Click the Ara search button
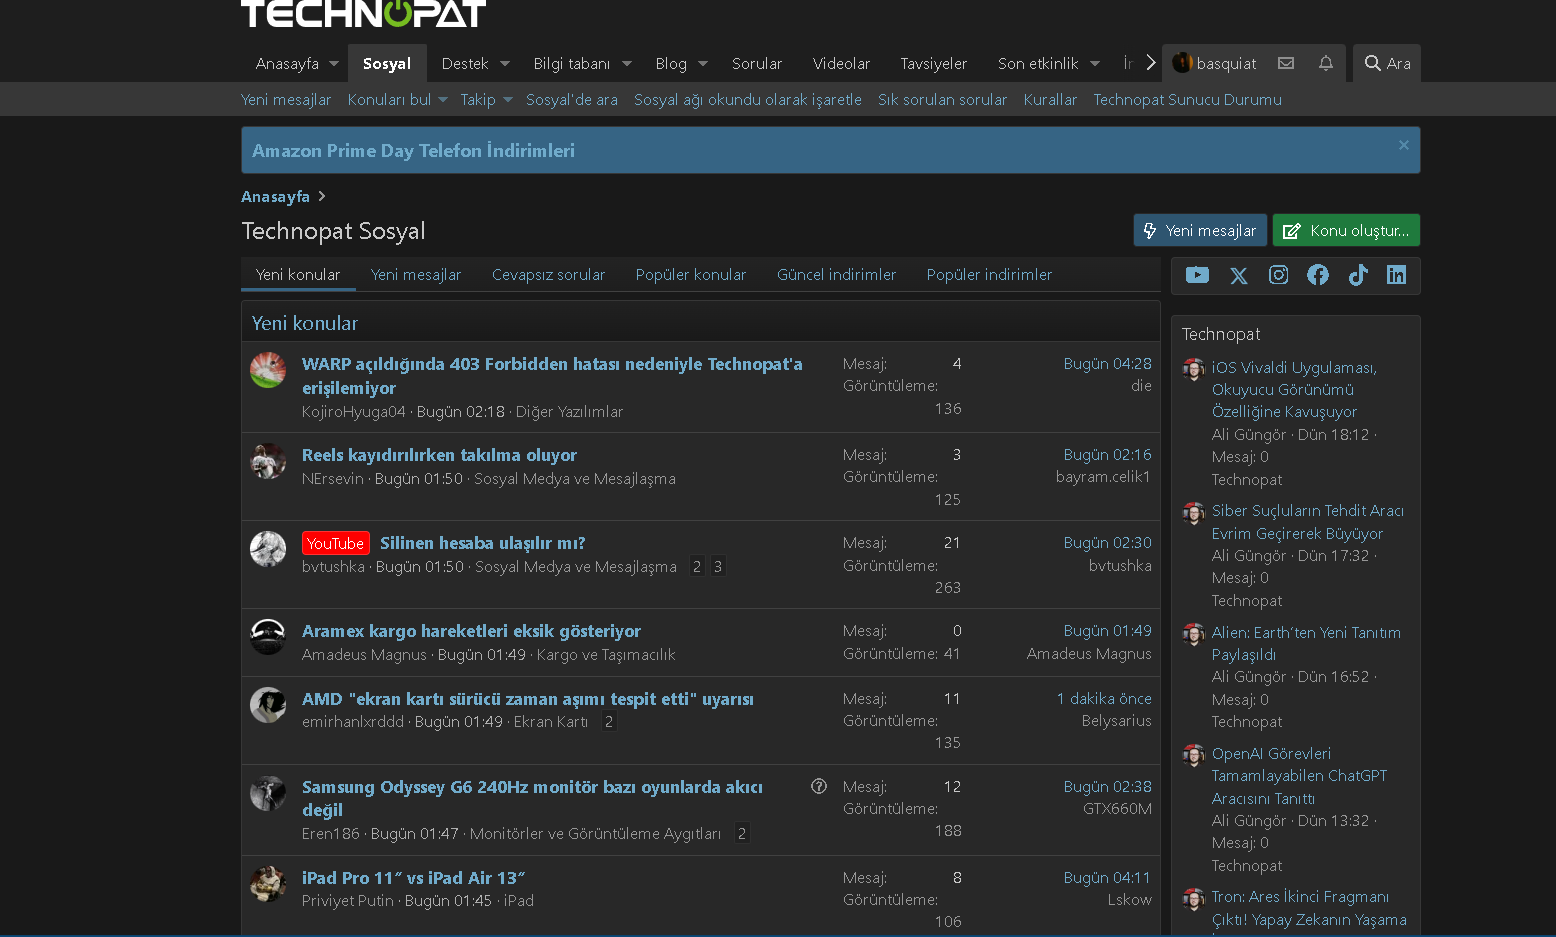The width and height of the screenshot is (1556, 937). point(1387,63)
